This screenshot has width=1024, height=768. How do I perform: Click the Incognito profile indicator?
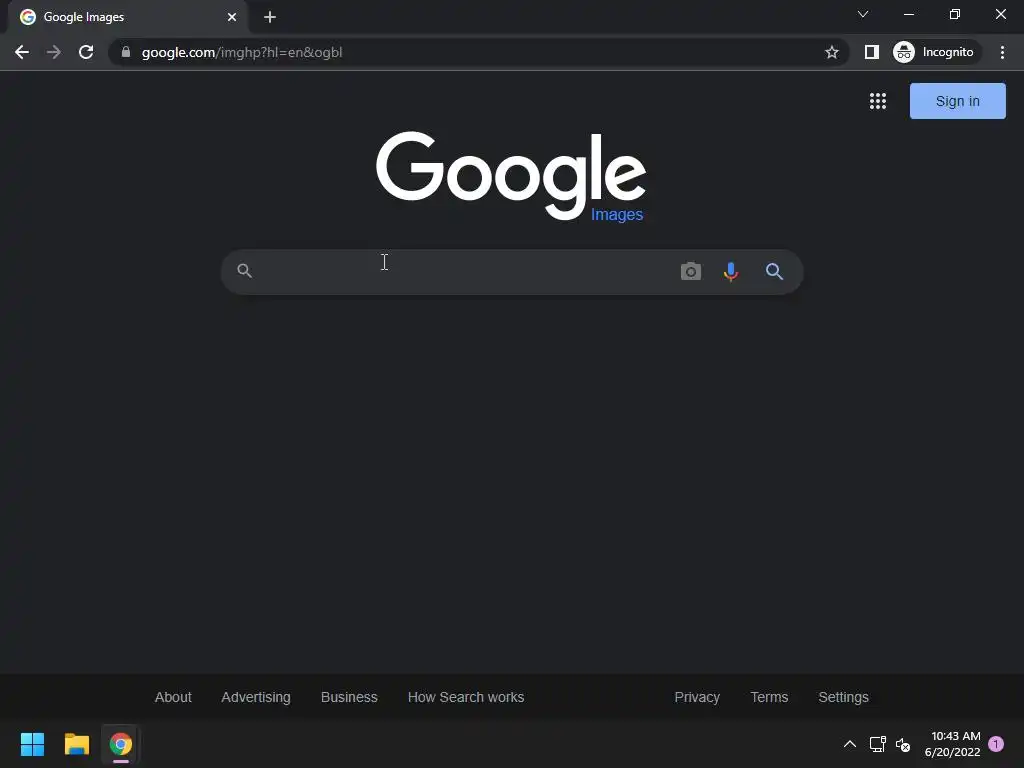point(935,52)
